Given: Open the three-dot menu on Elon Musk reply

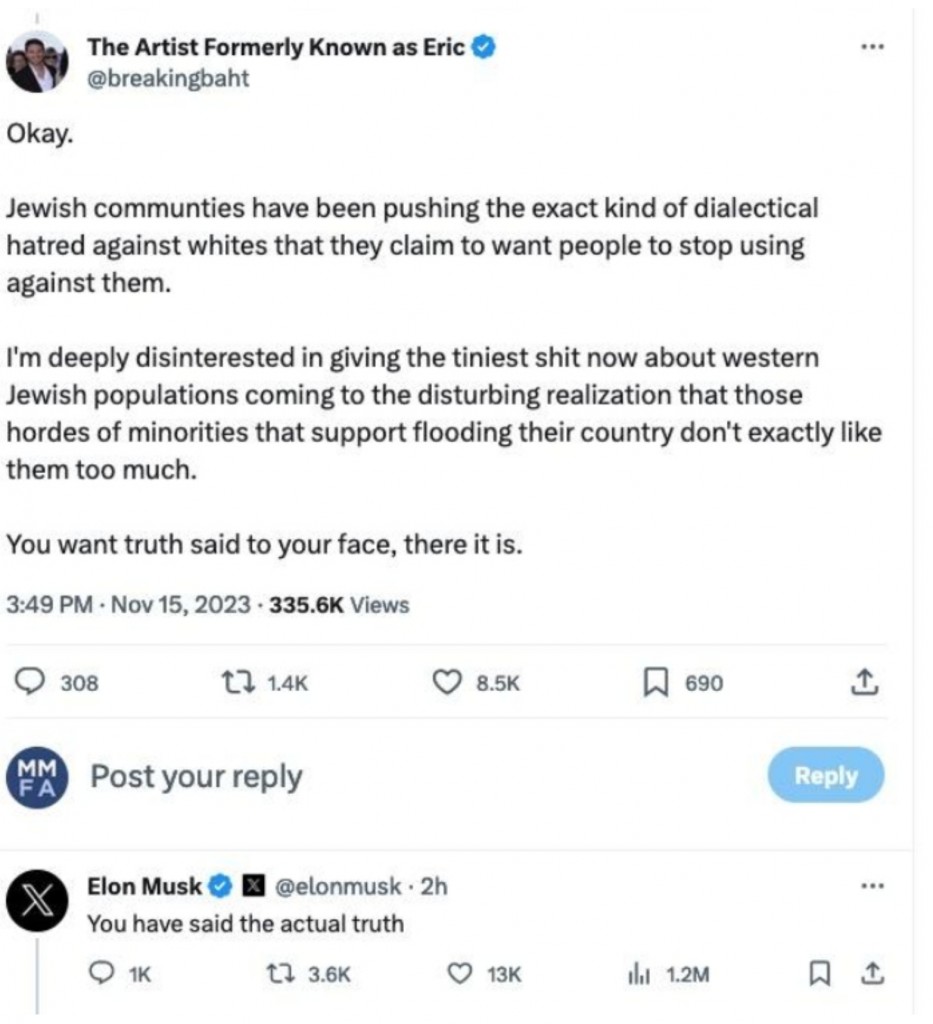Looking at the screenshot, I should tap(872, 887).
